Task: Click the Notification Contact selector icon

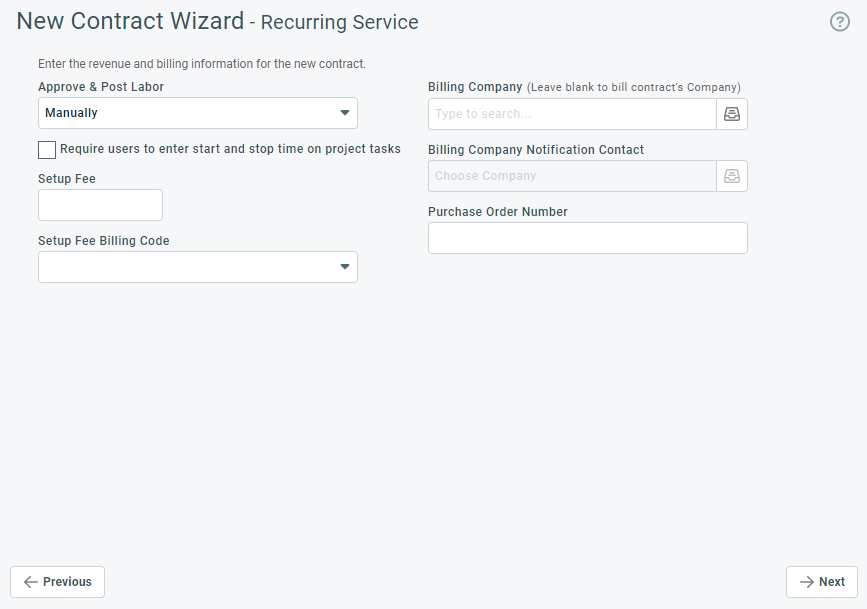Action: pos(732,176)
